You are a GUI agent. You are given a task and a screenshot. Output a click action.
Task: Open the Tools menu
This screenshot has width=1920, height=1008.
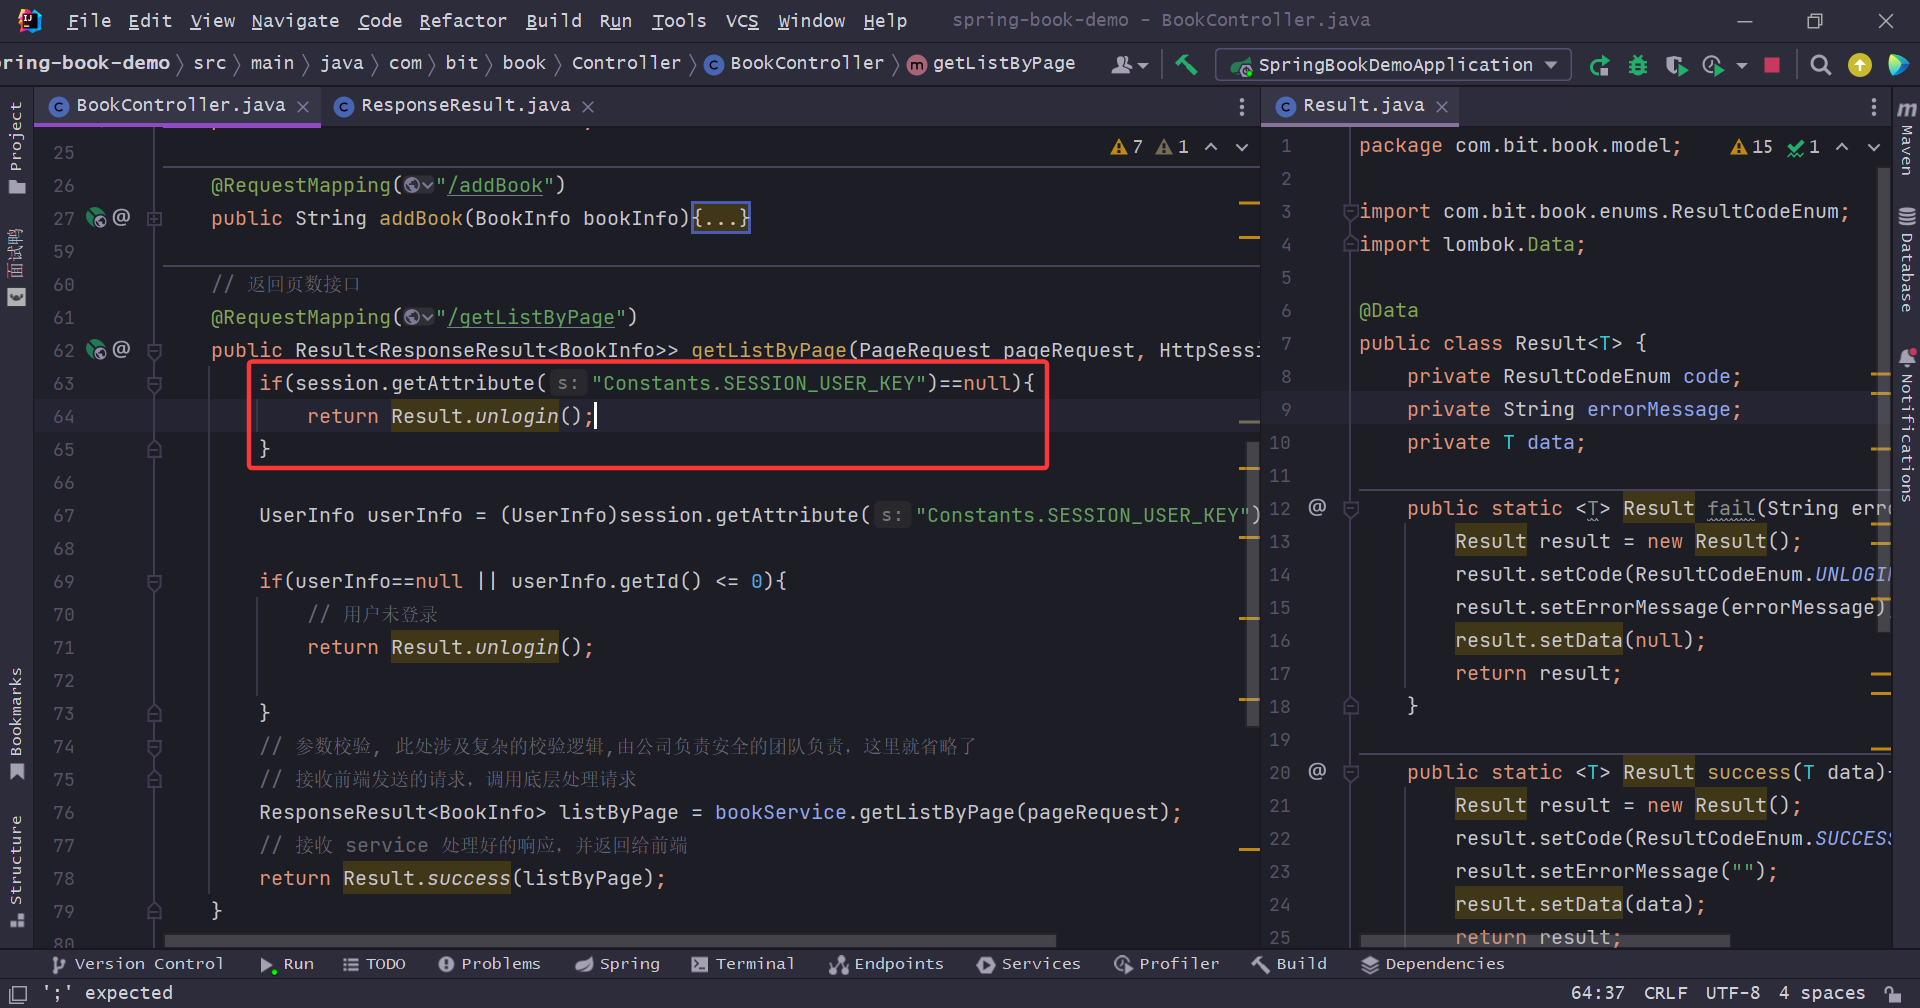click(x=679, y=20)
